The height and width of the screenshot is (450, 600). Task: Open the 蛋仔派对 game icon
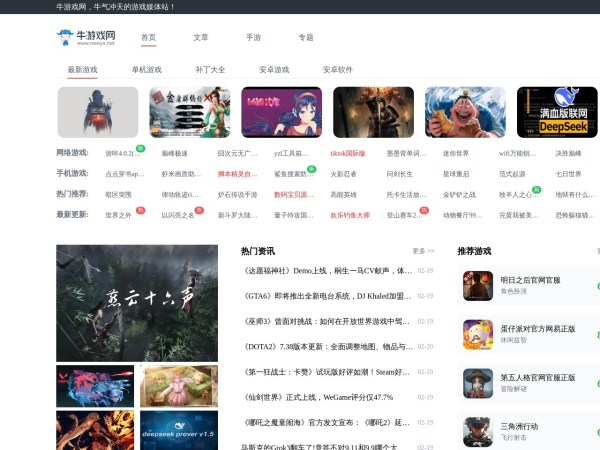477,335
